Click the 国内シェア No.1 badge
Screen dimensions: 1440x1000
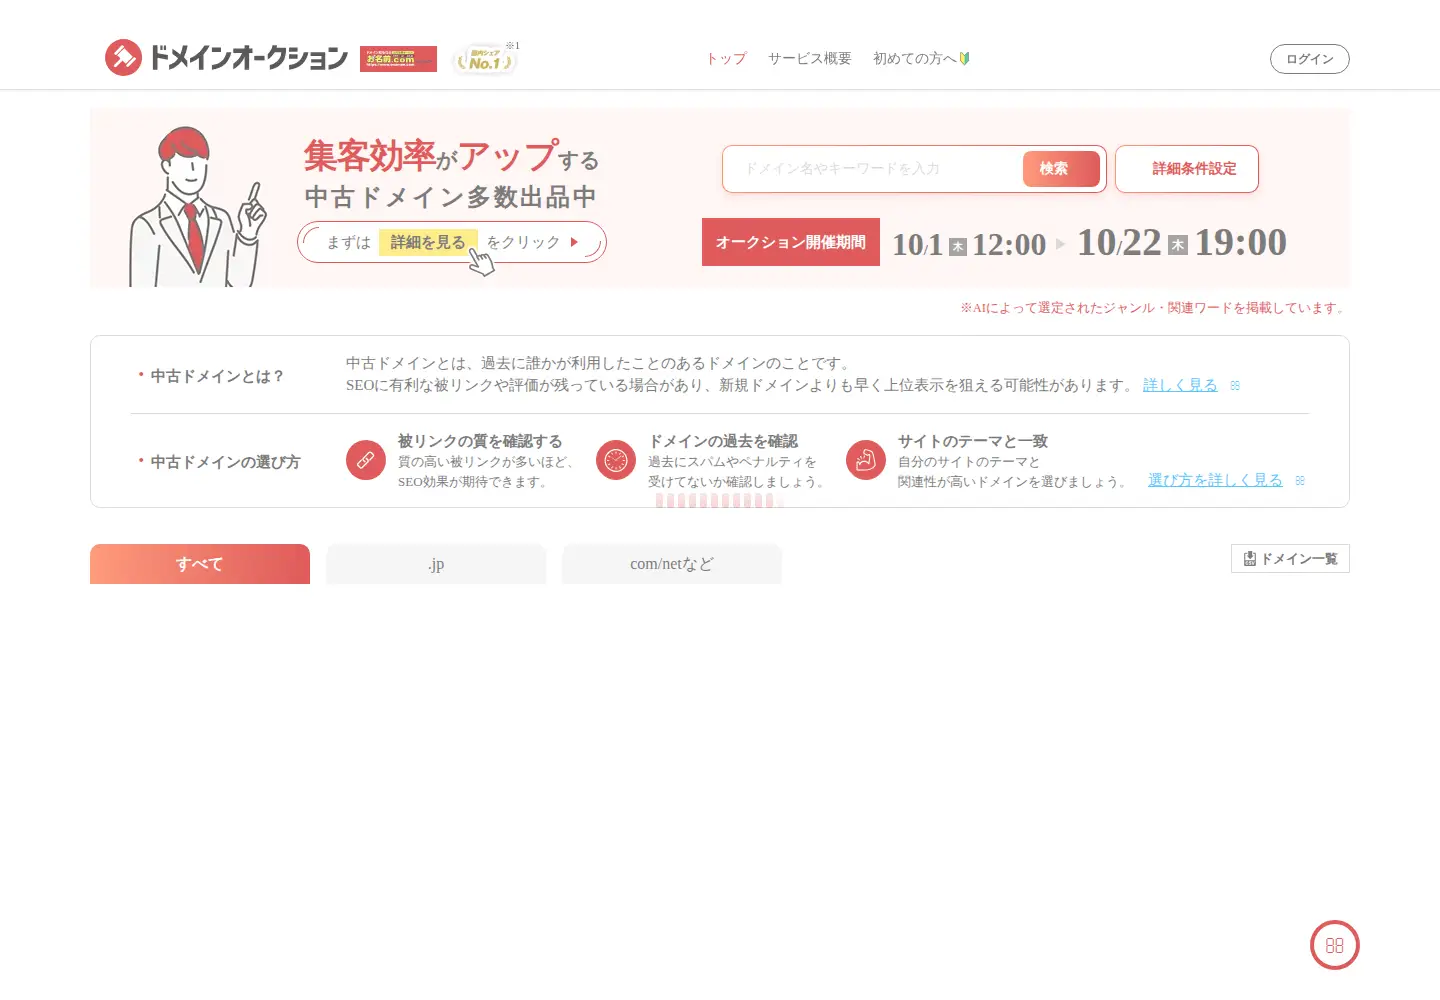(x=484, y=59)
